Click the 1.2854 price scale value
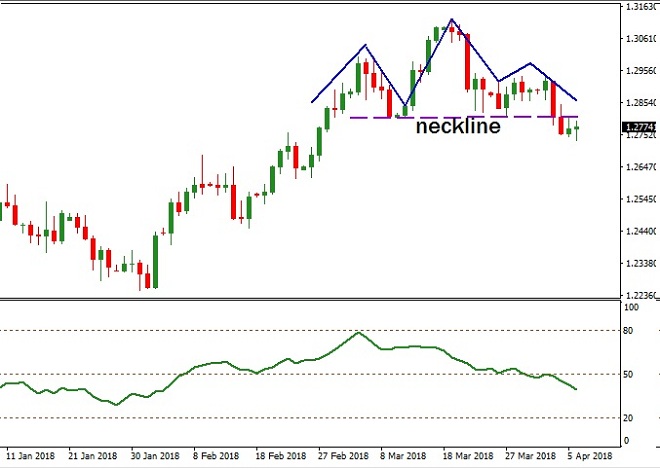 click(x=641, y=103)
